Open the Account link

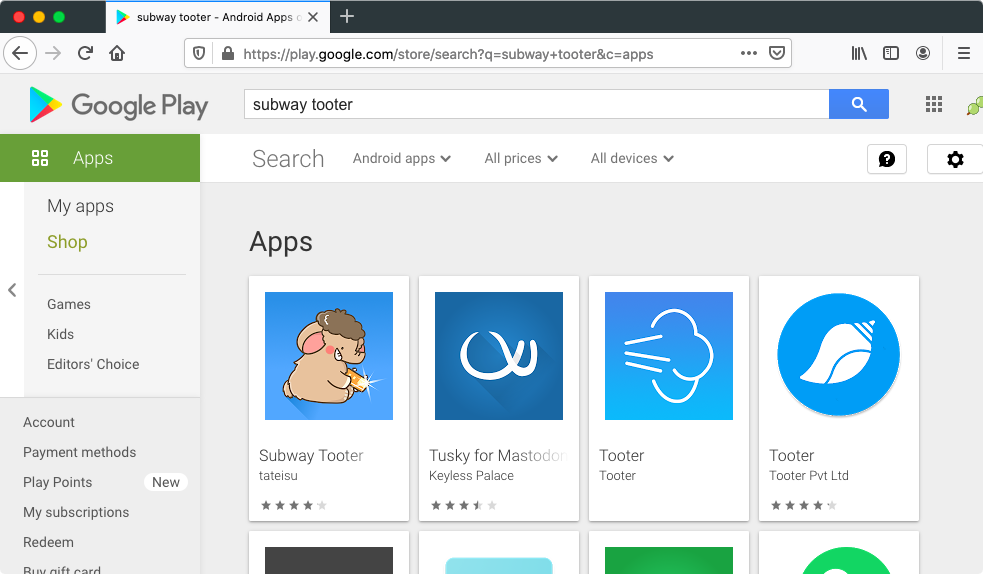(49, 422)
